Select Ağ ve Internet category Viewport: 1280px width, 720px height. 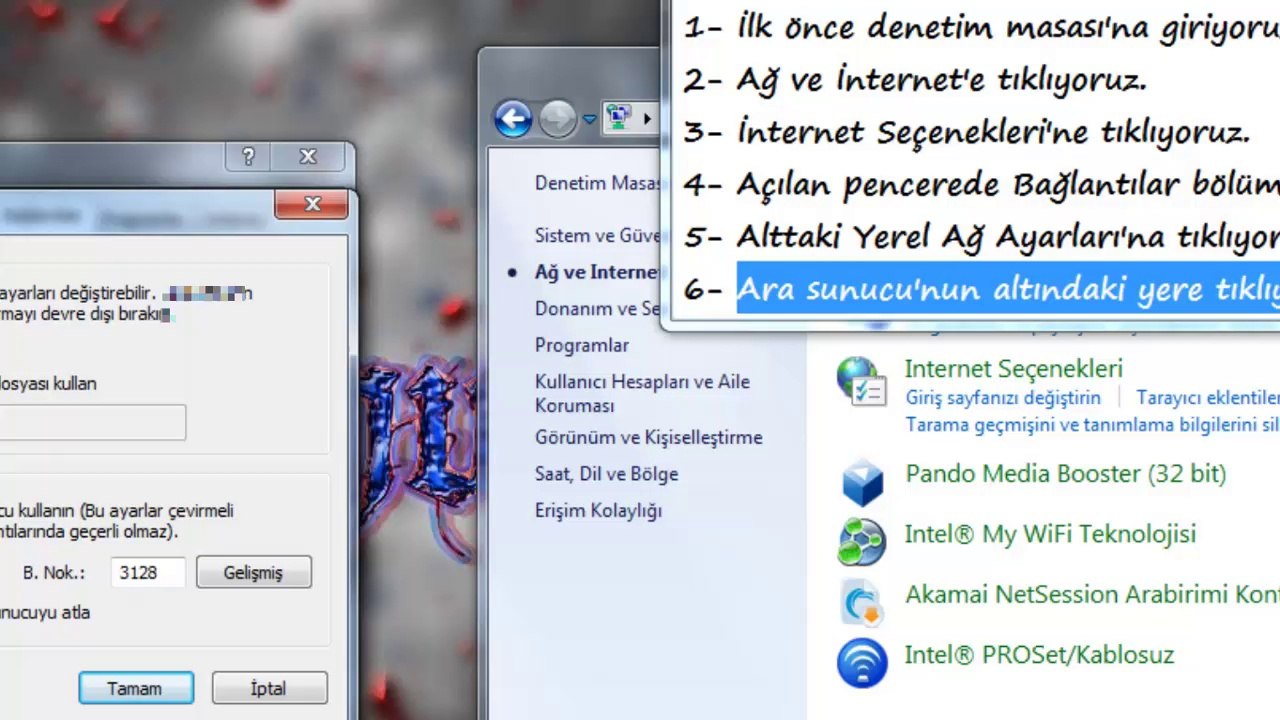(596, 272)
